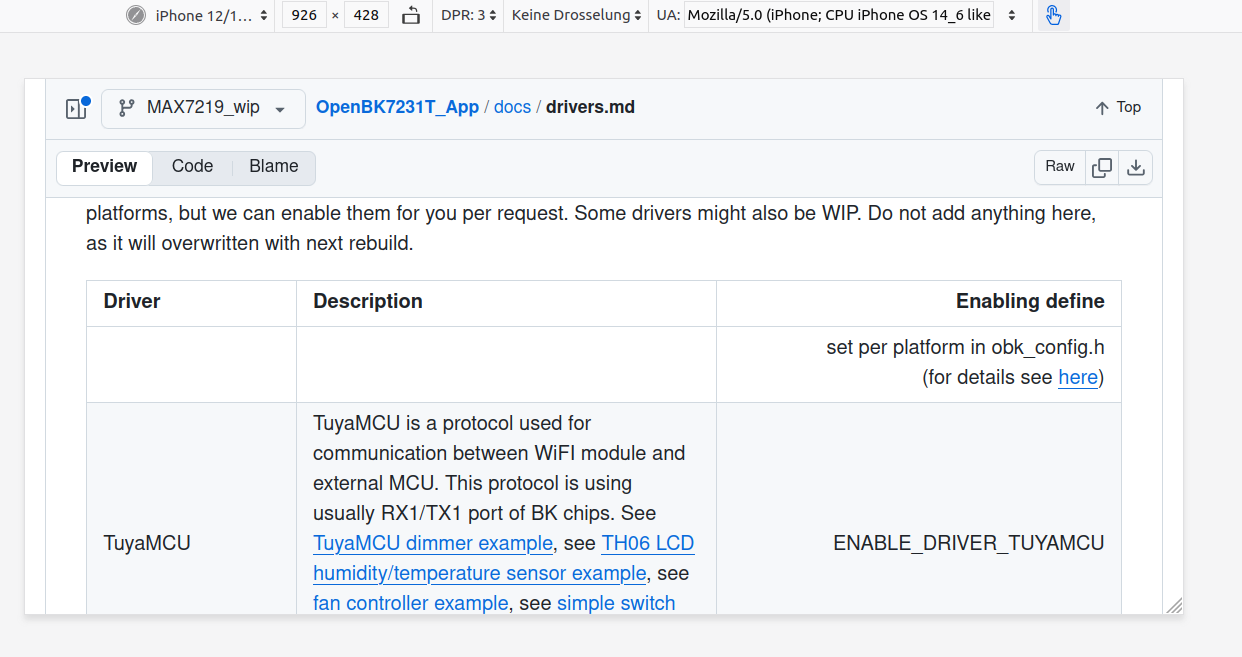Toggle touch simulation in the responsive toolbar
The image size is (1242, 657).
[x=1053, y=15]
